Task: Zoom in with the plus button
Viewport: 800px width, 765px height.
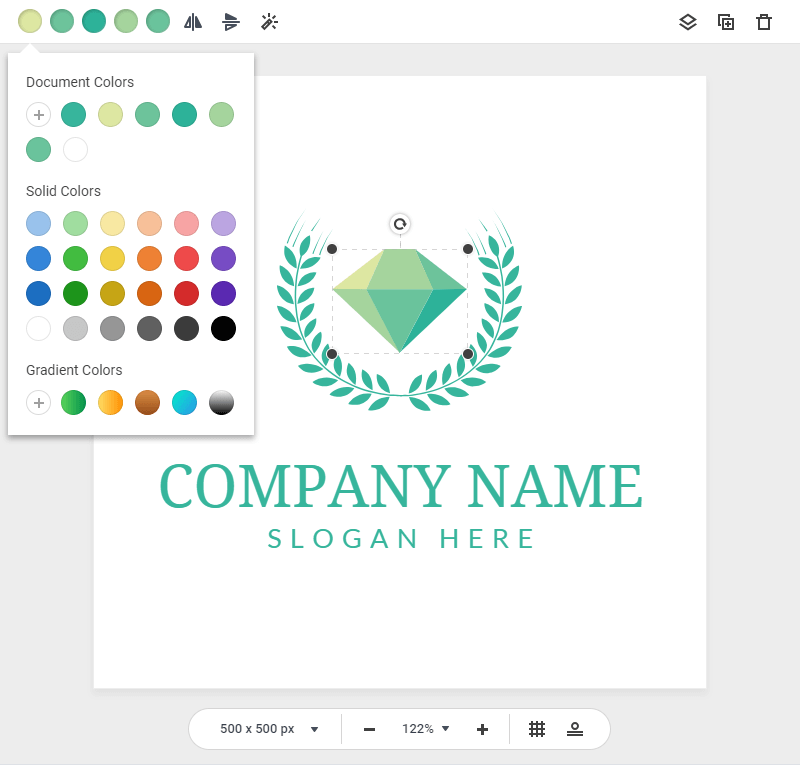Action: coord(482,729)
